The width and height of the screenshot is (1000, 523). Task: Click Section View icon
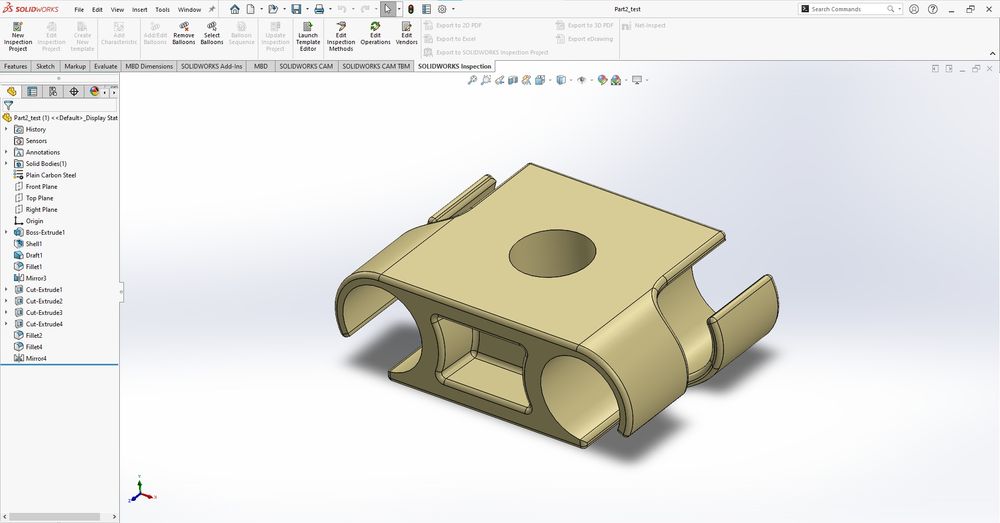[x=513, y=80]
